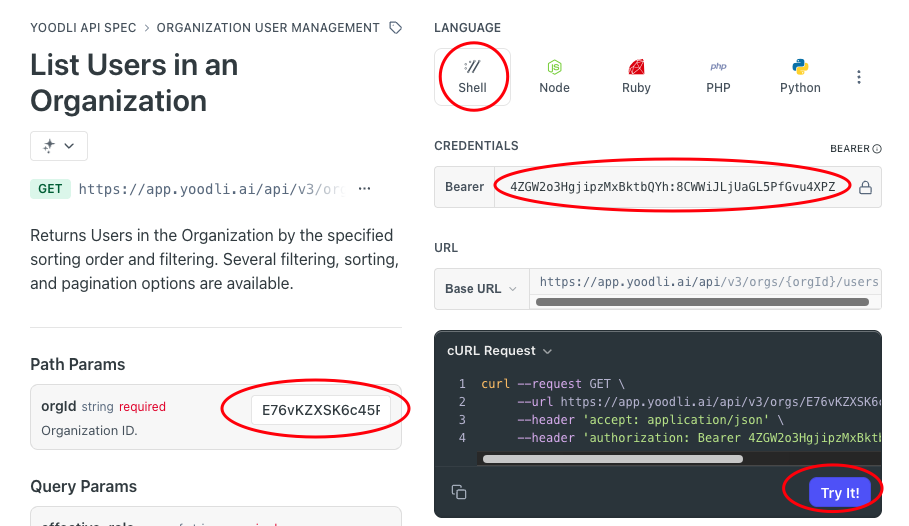Screen dimensions: 909x526
Task: Click the 'curl --request GET' code line
Action: click(x=552, y=383)
